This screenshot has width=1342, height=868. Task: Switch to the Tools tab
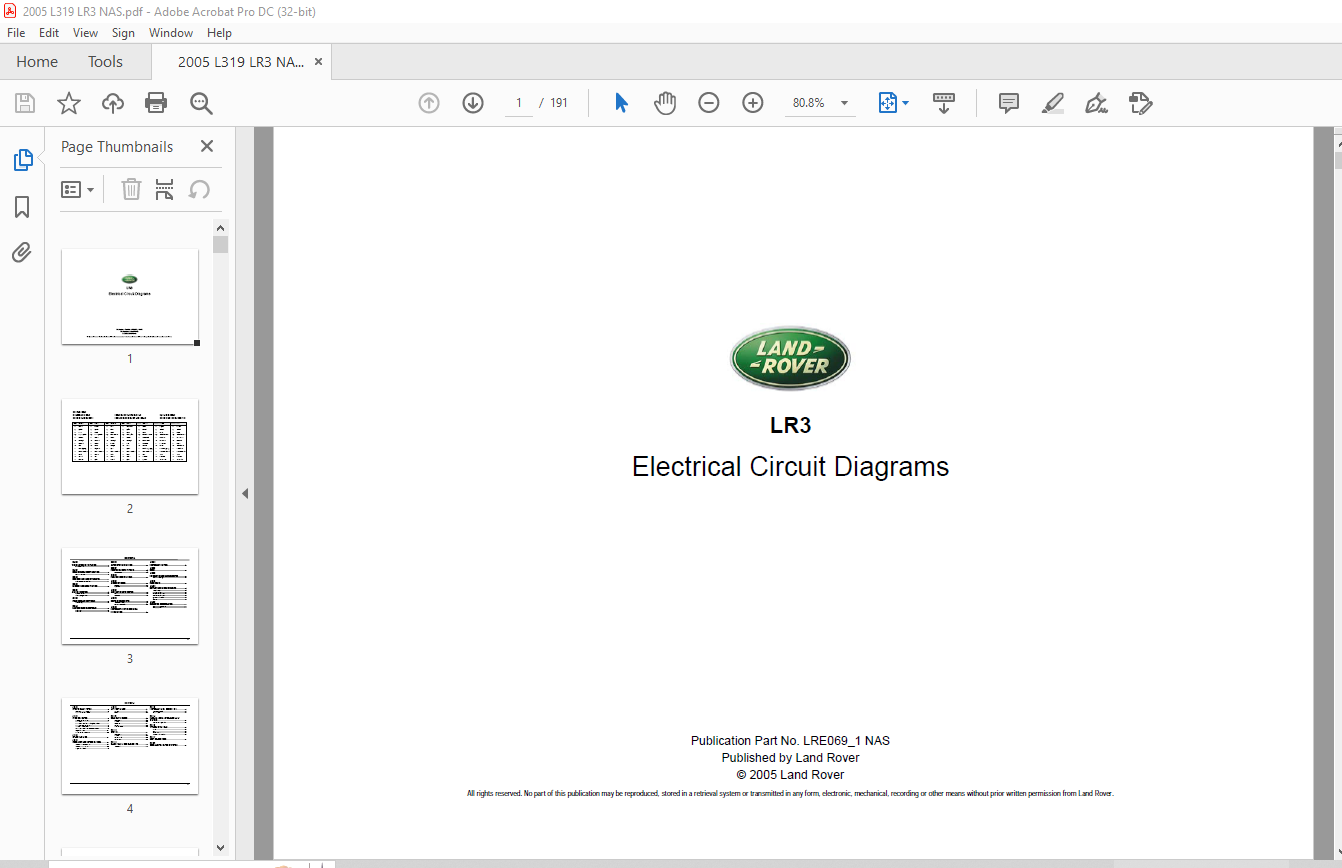coord(105,62)
